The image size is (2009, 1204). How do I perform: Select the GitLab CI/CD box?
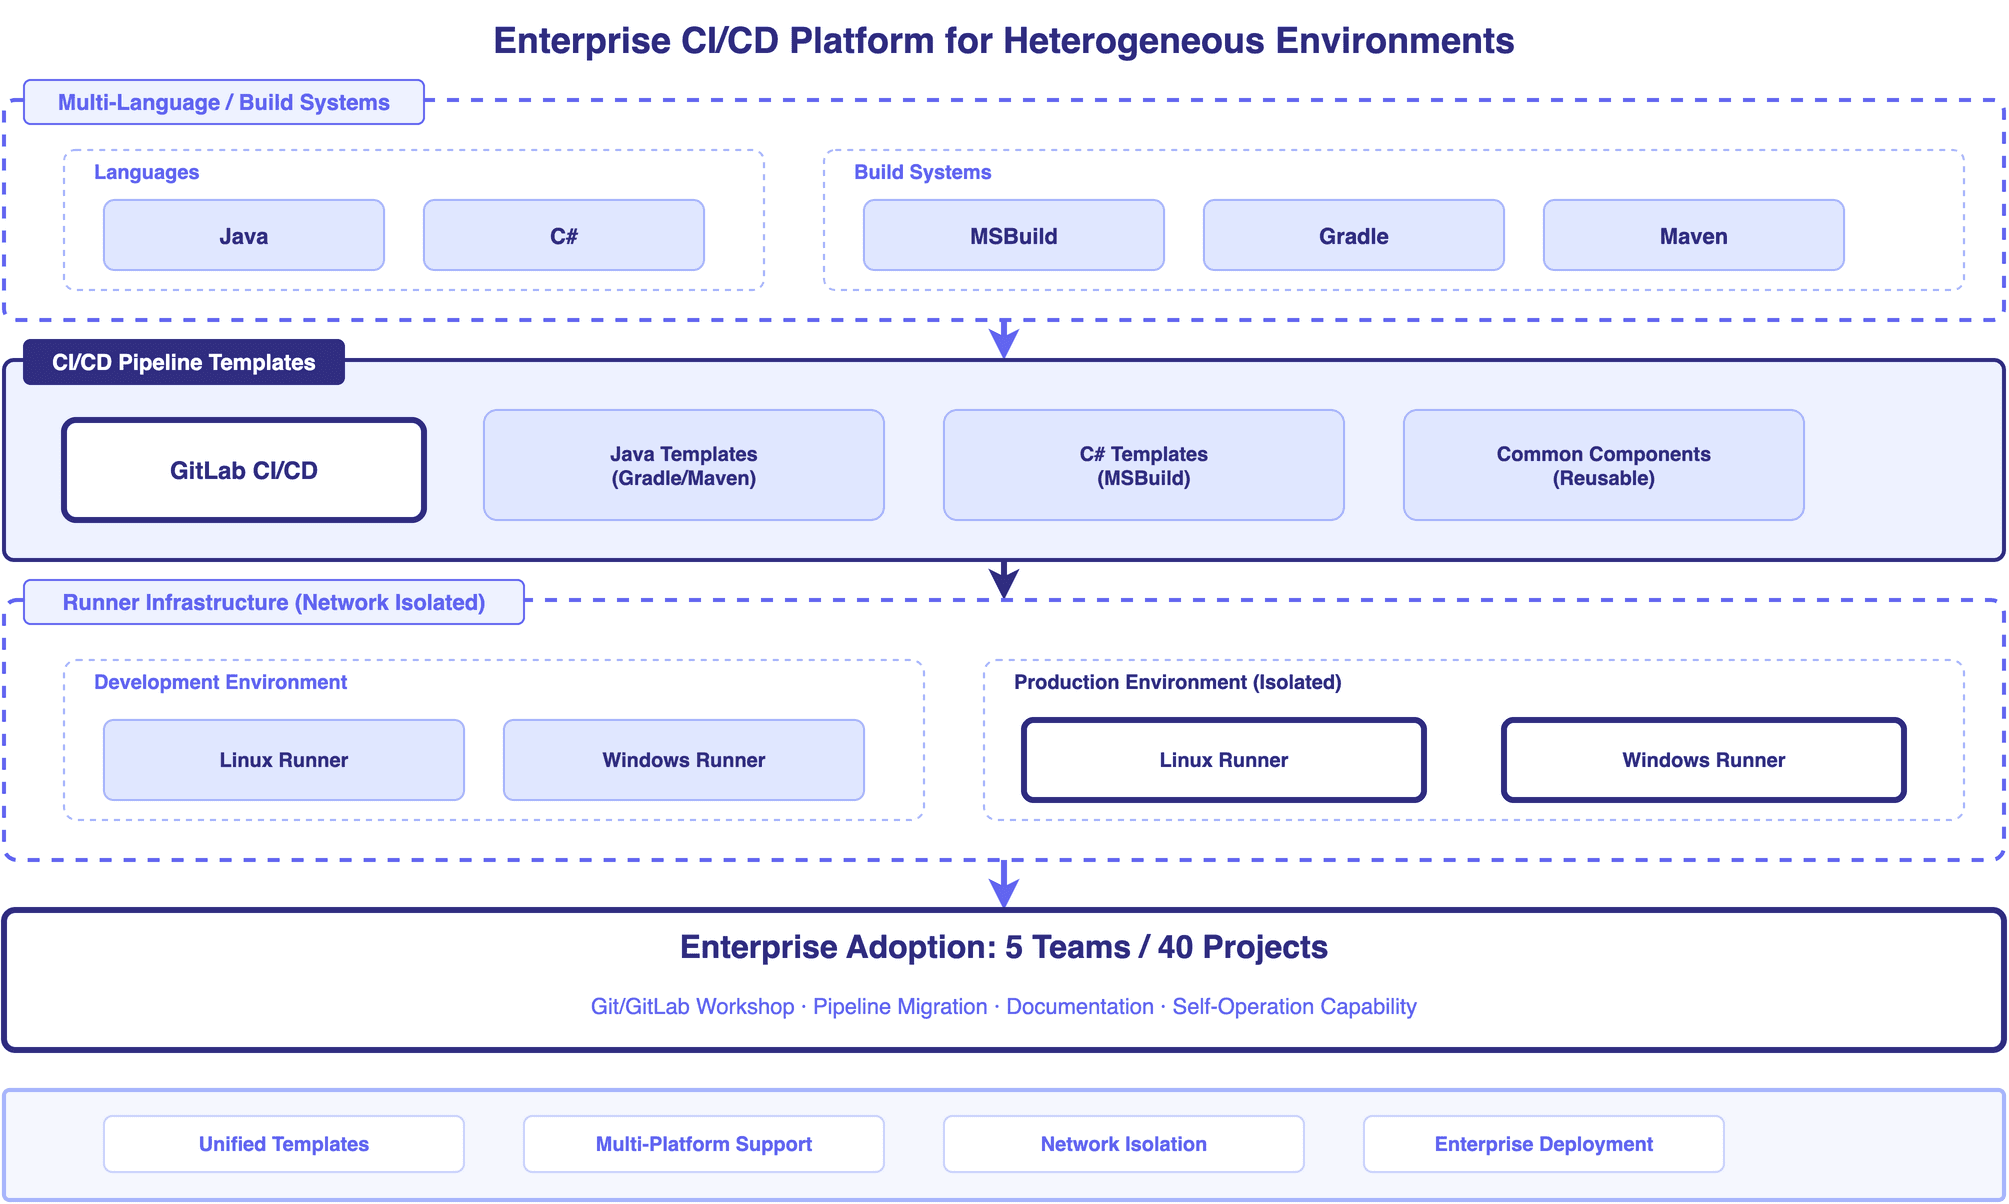[x=243, y=470]
